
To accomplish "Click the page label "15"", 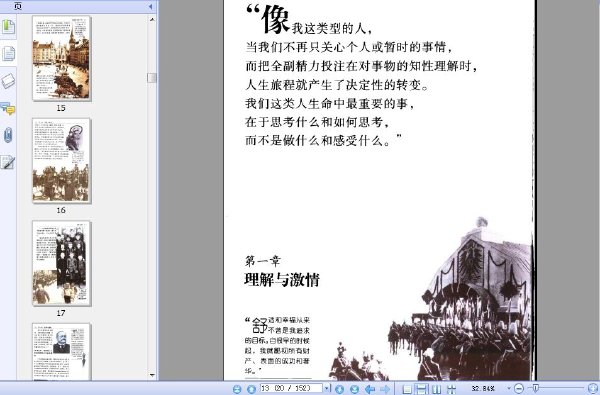I will coord(61,108).
